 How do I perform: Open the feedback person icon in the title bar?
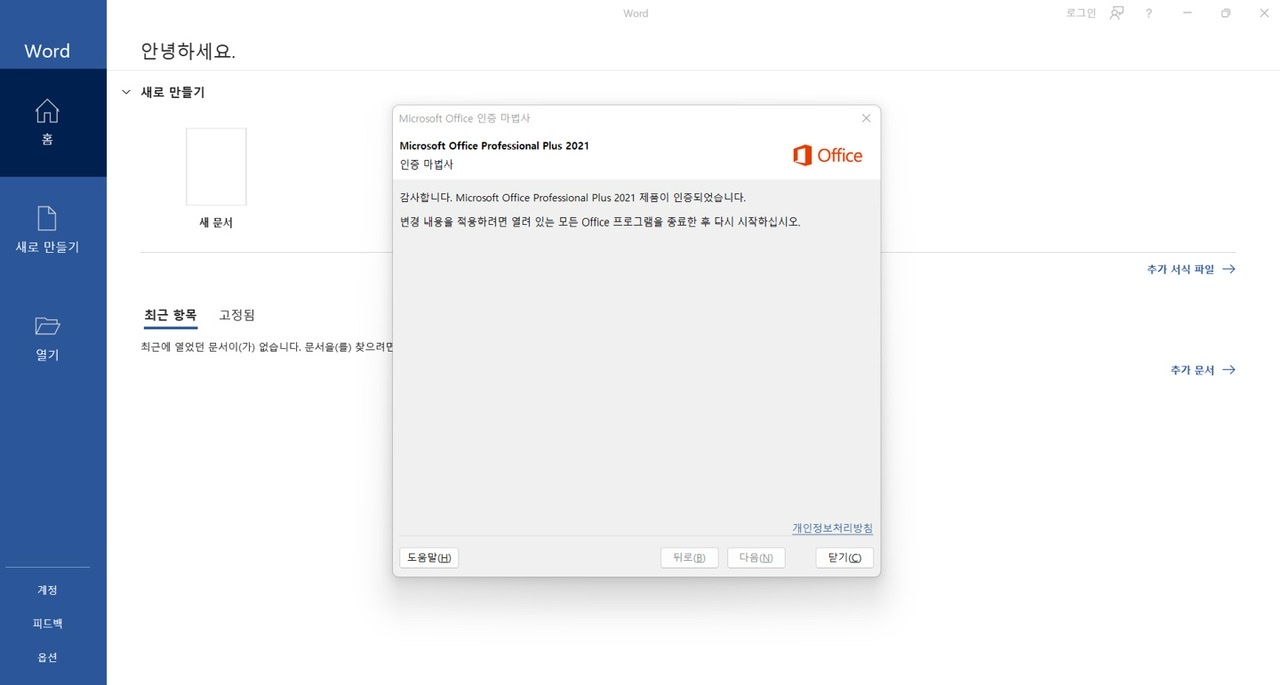click(x=1117, y=13)
